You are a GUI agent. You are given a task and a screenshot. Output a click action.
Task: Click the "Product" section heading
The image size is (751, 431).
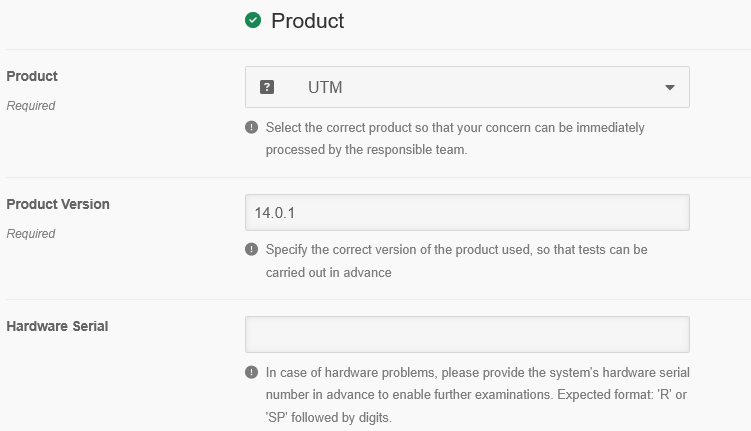point(308,21)
